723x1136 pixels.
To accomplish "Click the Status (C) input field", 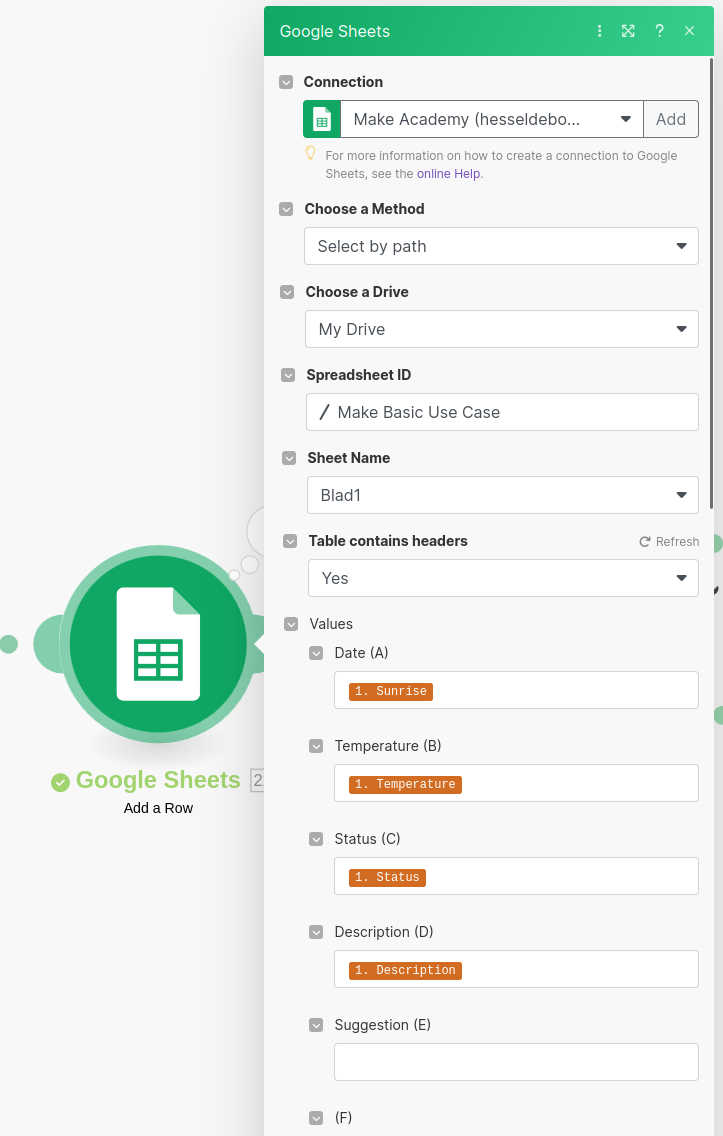I will [x=517, y=876].
